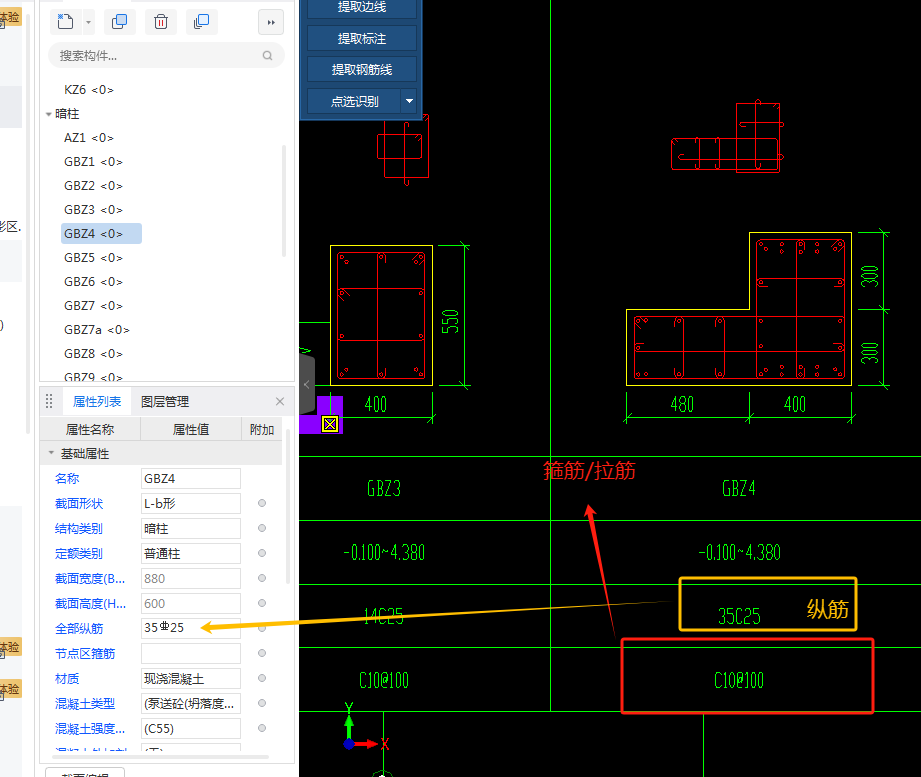Toggle 附加 option for 混凝土类型
The width and height of the screenshot is (921, 777).
[262, 703]
